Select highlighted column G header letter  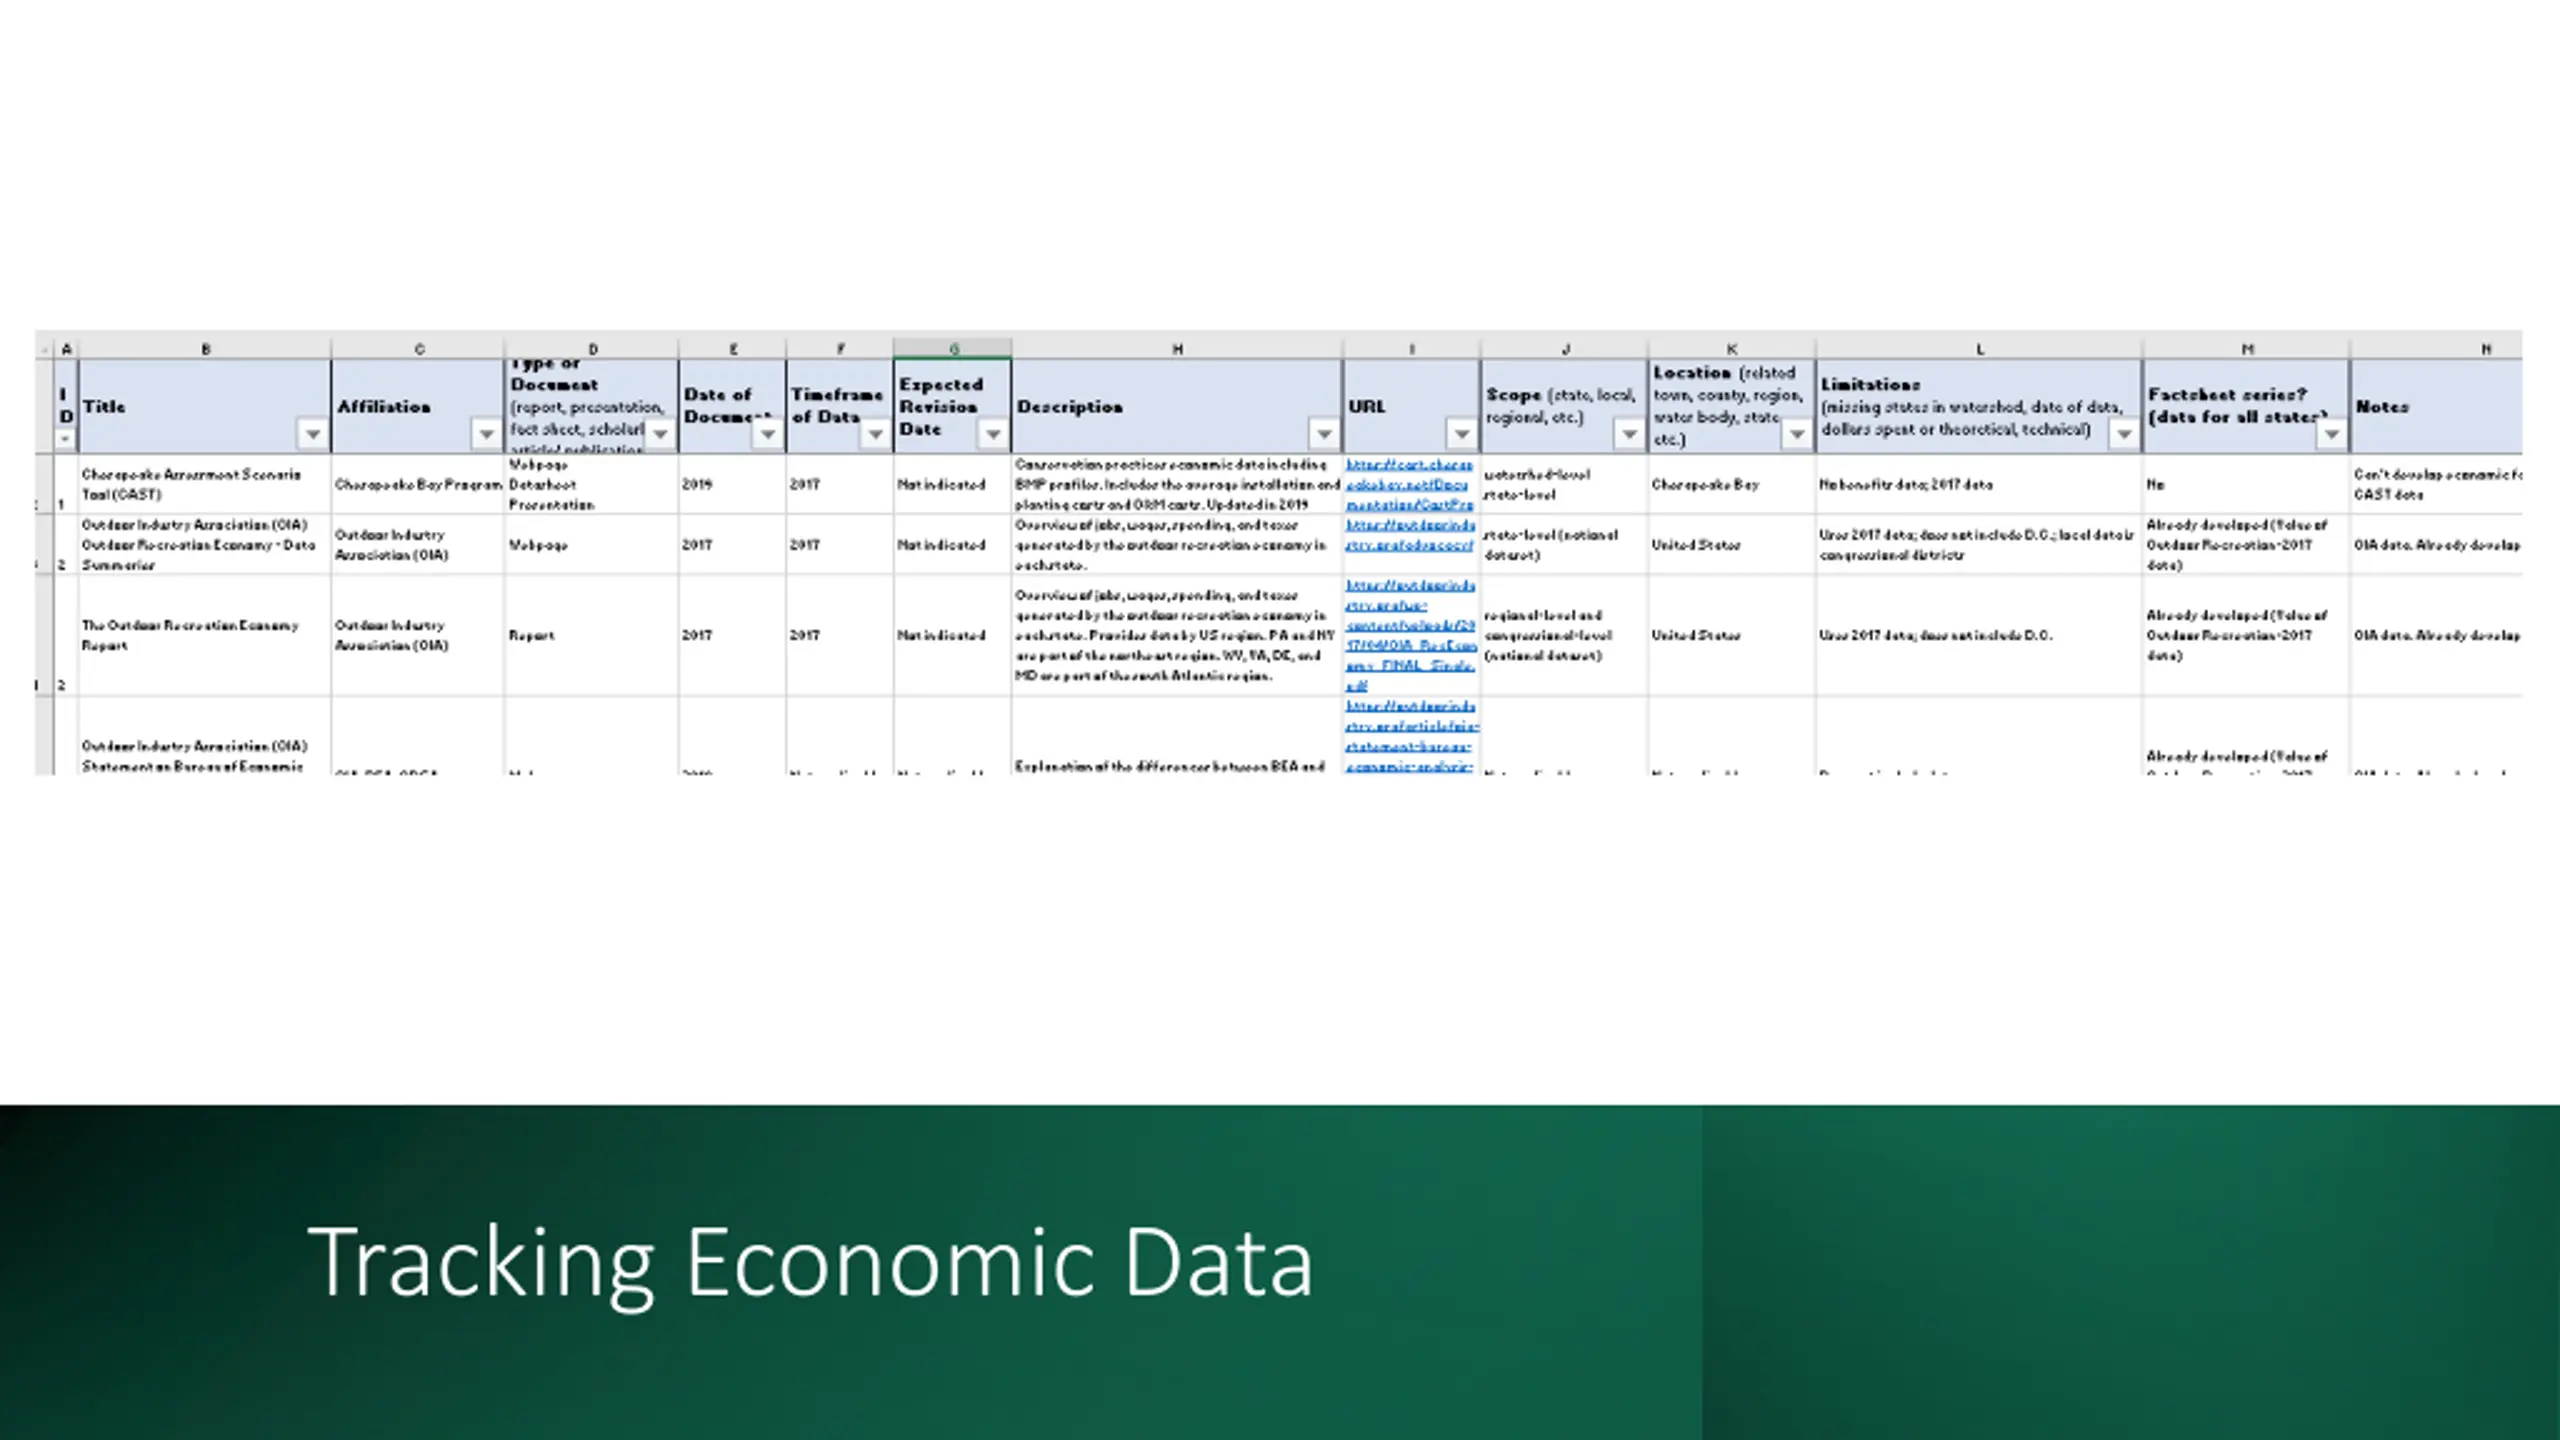953,349
